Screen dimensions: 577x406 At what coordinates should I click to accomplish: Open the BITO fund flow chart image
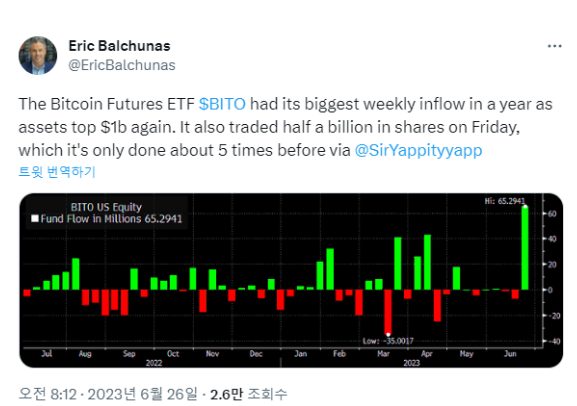[291, 280]
